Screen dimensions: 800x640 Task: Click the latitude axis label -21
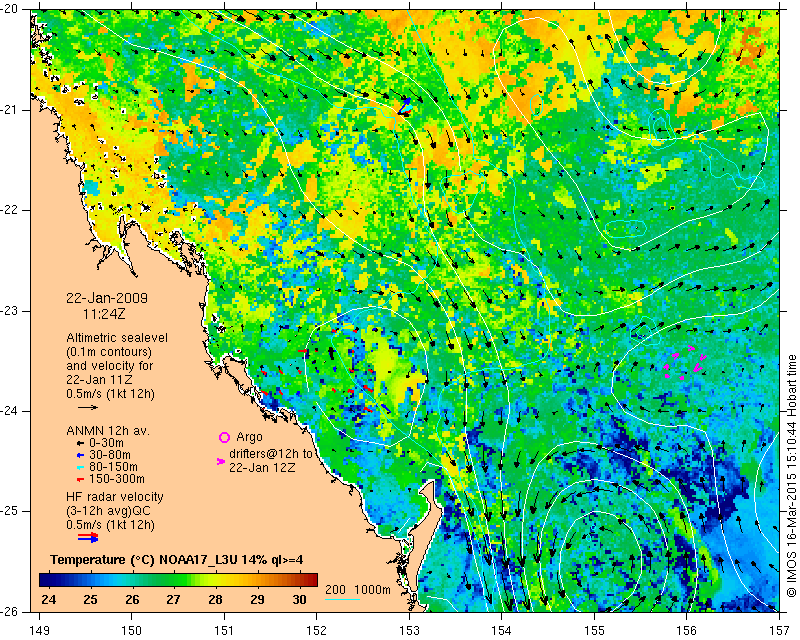pos(10,110)
